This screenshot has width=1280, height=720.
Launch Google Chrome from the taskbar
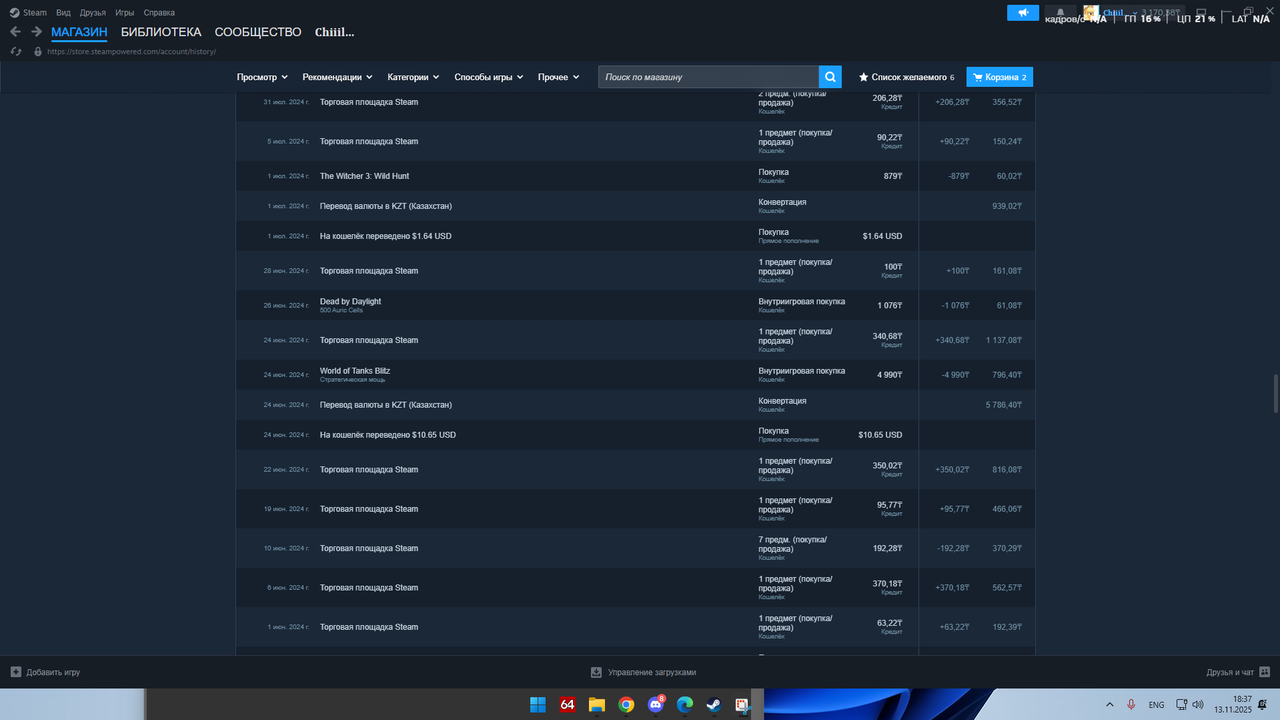click(x=626, y=704)
